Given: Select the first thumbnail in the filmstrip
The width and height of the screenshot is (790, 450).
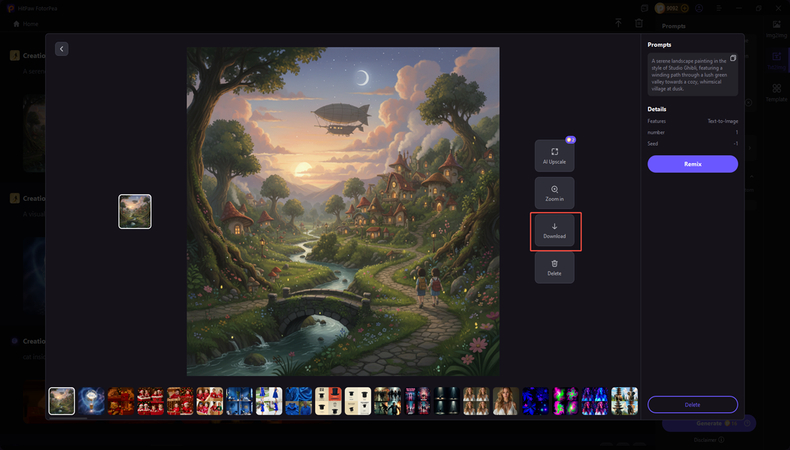Looking at the screenshot, I should tap(62, 401).
